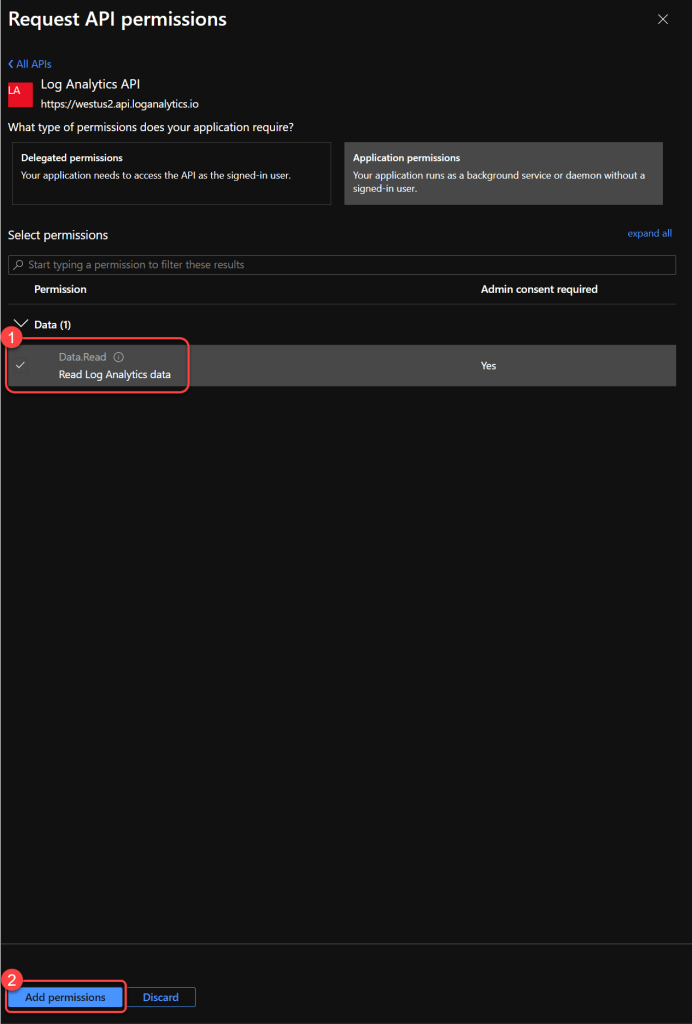
Task: Collapse the Data (1) permission group
Action: [x=21, y=324]
